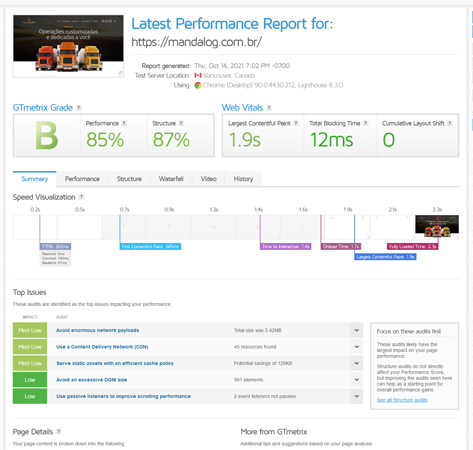Click Low badge on excessive DOM row
Image resolution: width=473 pixels, height=450 pixels.
[30, 380]
